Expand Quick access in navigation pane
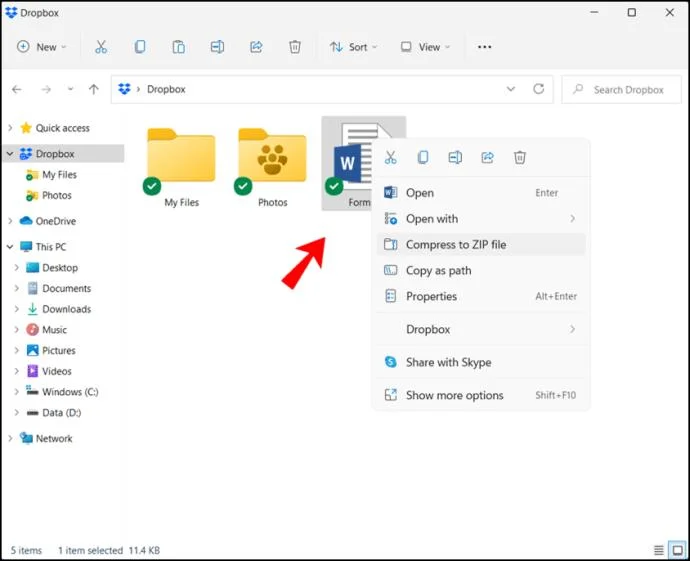 click(x=10, y=128)
